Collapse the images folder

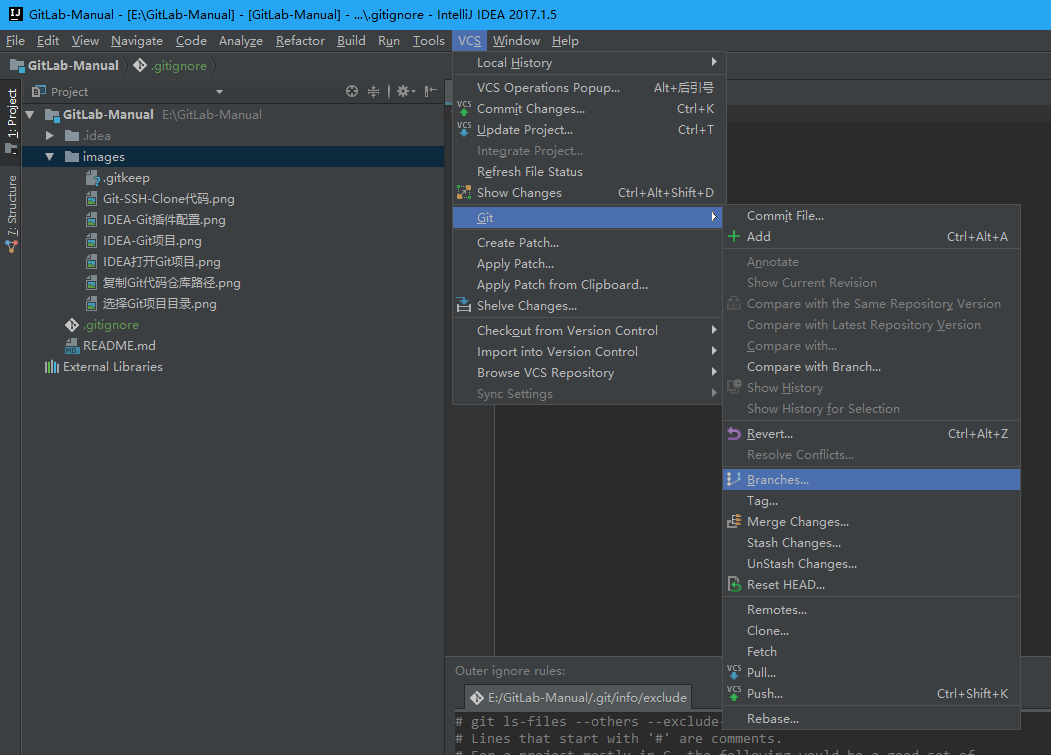tap(50, 157)
